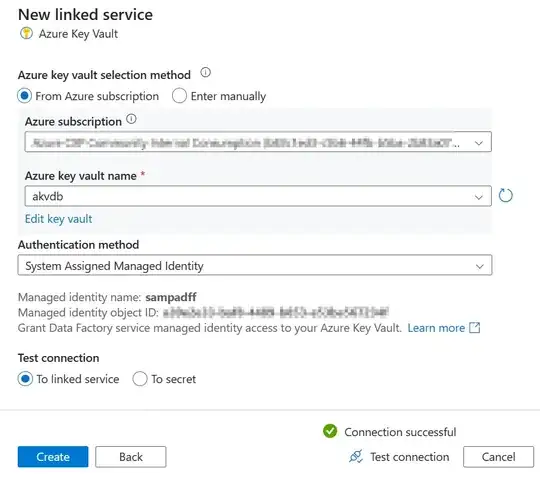Click the Create button

click(x=53, y=457)
